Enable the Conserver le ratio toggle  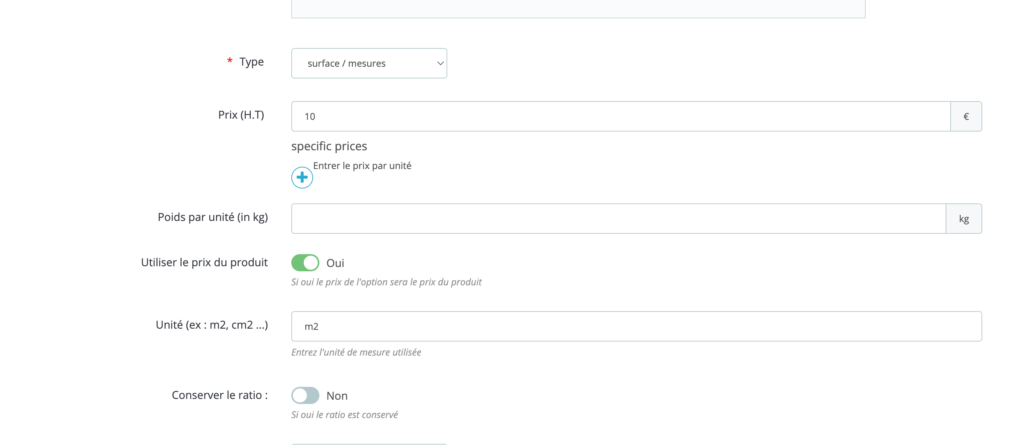(x=305, y=396)
